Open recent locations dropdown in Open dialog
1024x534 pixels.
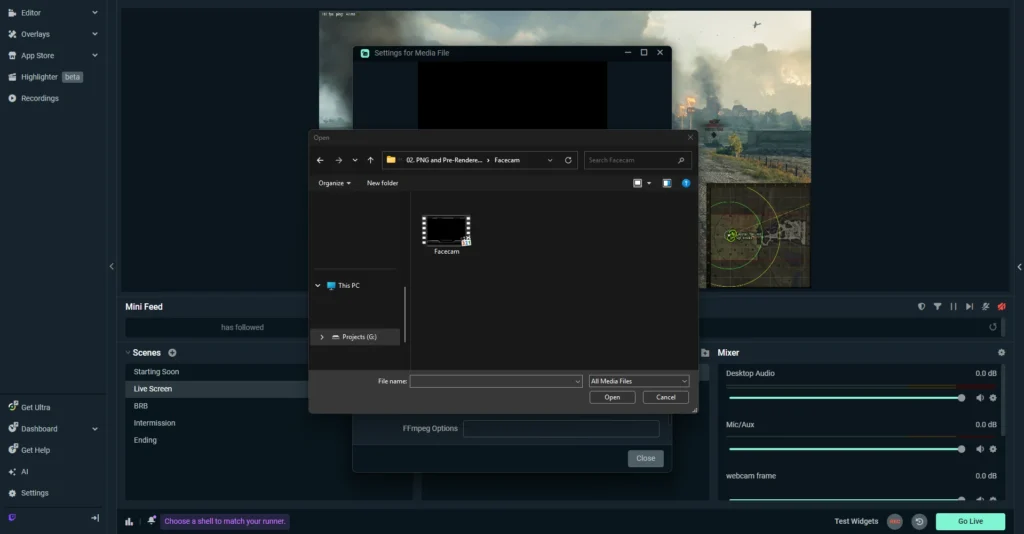[x=355, y=160]
